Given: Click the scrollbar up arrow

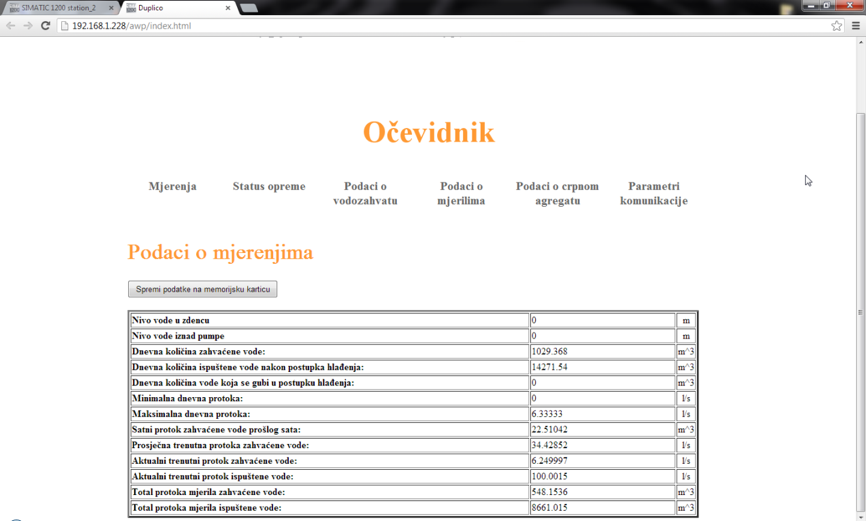Looking at the screenshot, I should click(860, 42).
